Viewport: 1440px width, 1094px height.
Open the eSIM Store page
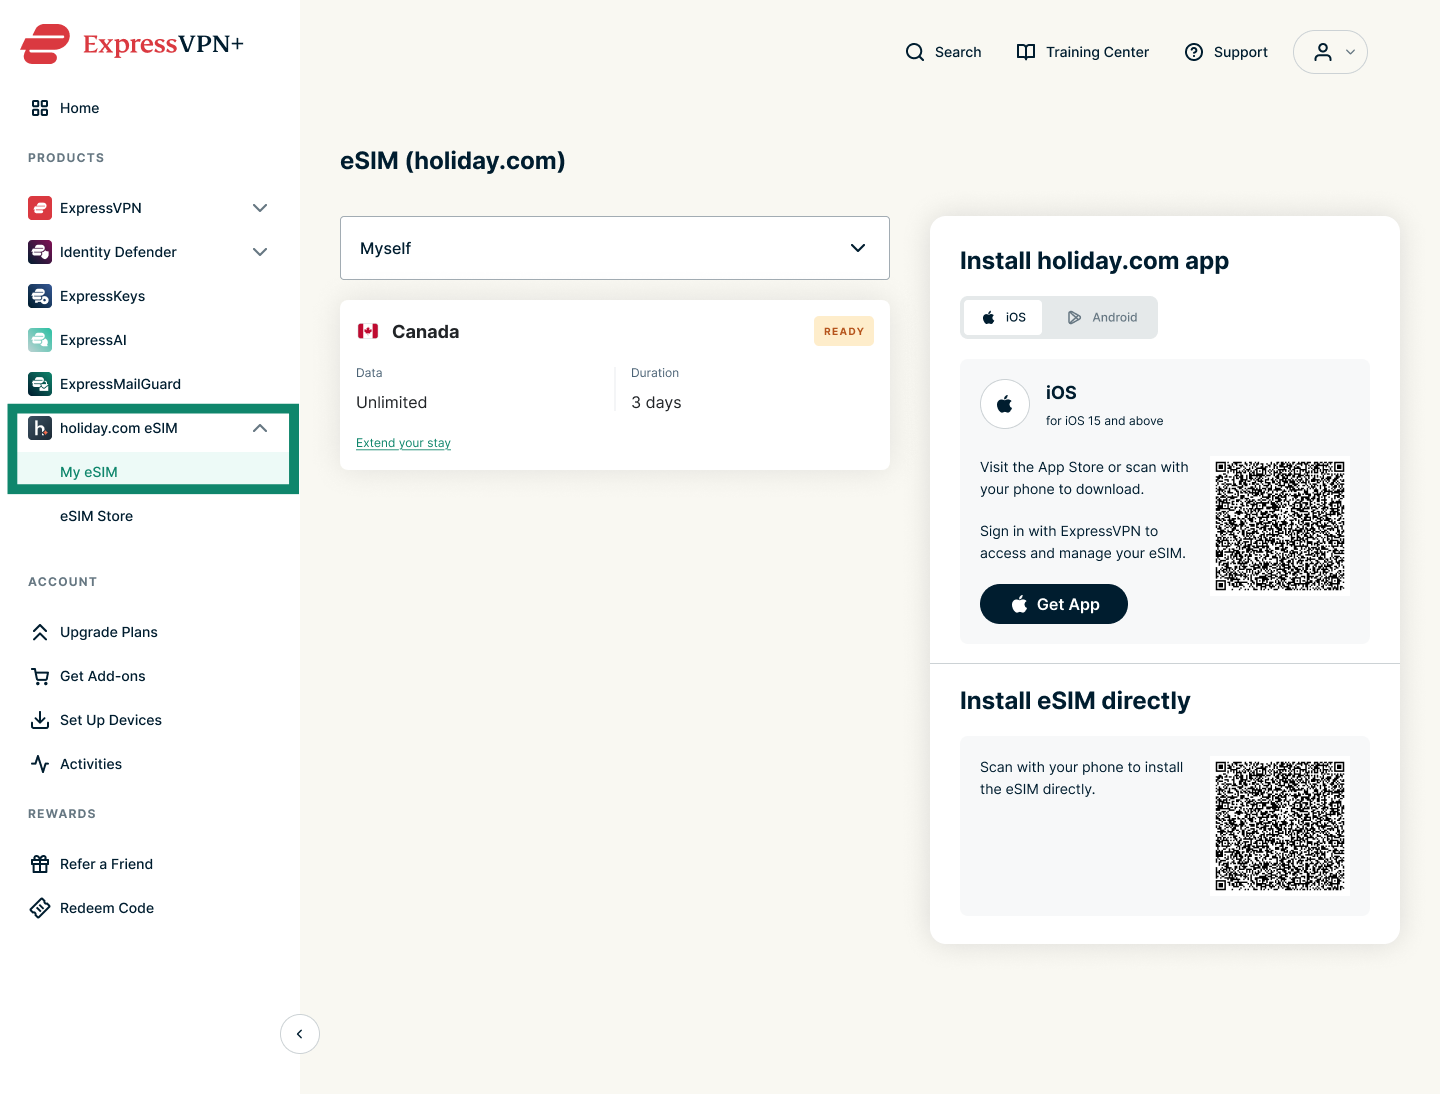(96, 516)
